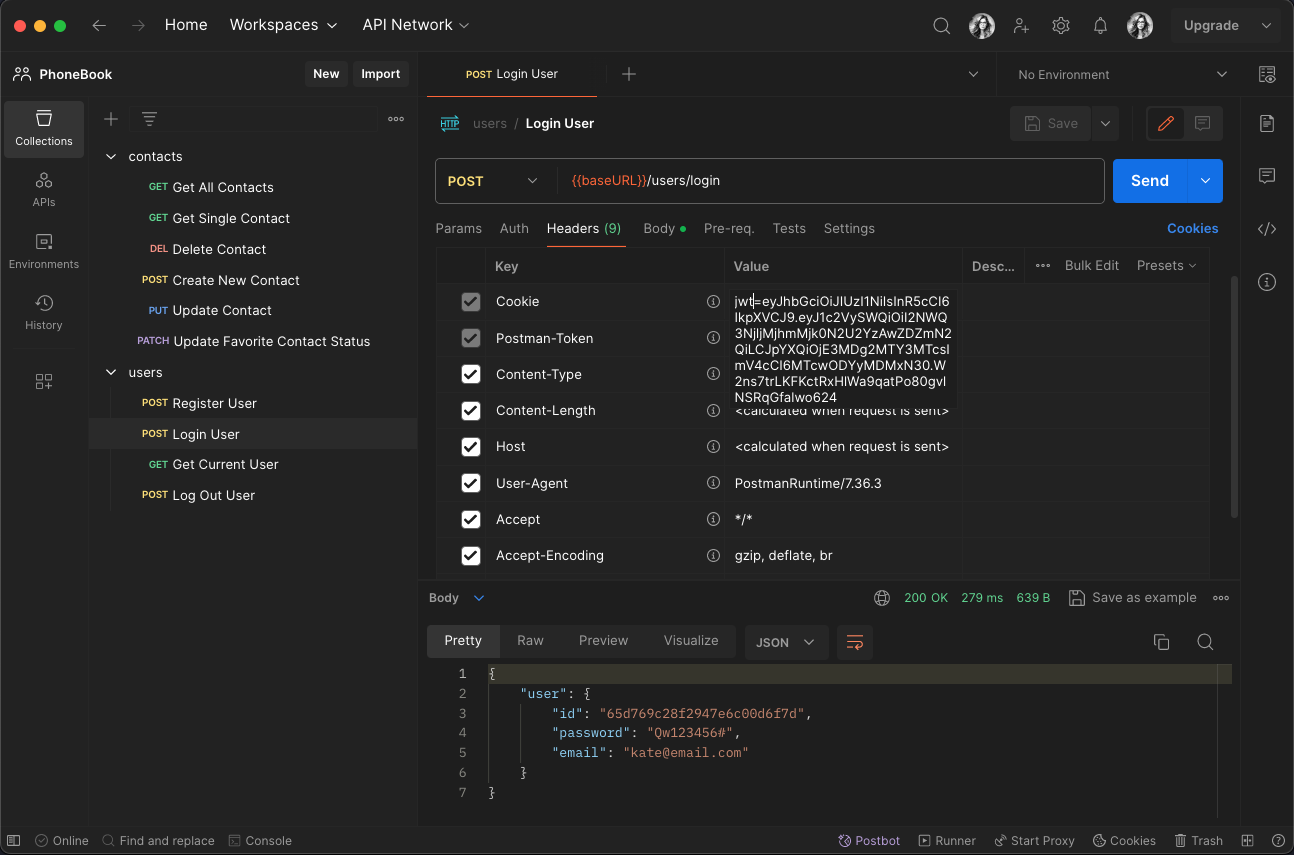Screen dimensions: 1294x855
Task: Switch to edit mode pencil icon
Action: coord(1165,124)
